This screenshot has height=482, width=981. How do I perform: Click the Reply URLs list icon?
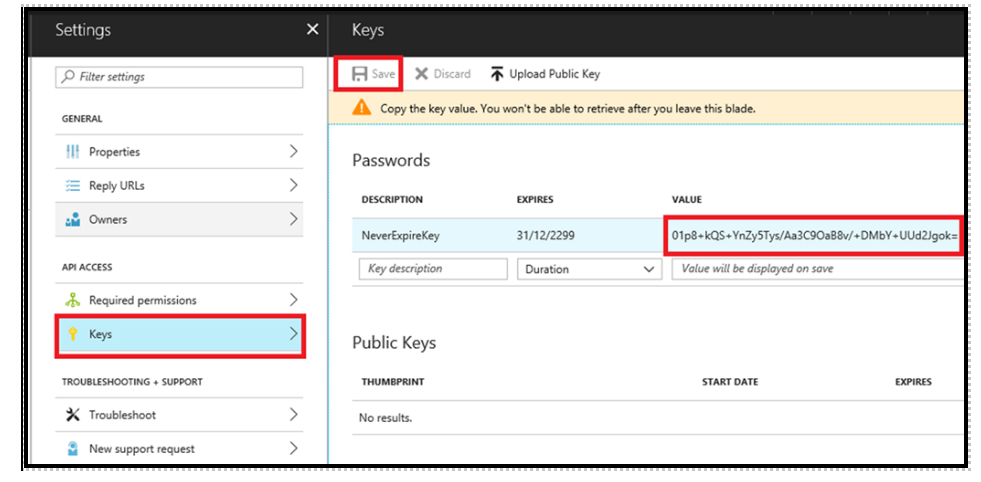click(73, 186)
